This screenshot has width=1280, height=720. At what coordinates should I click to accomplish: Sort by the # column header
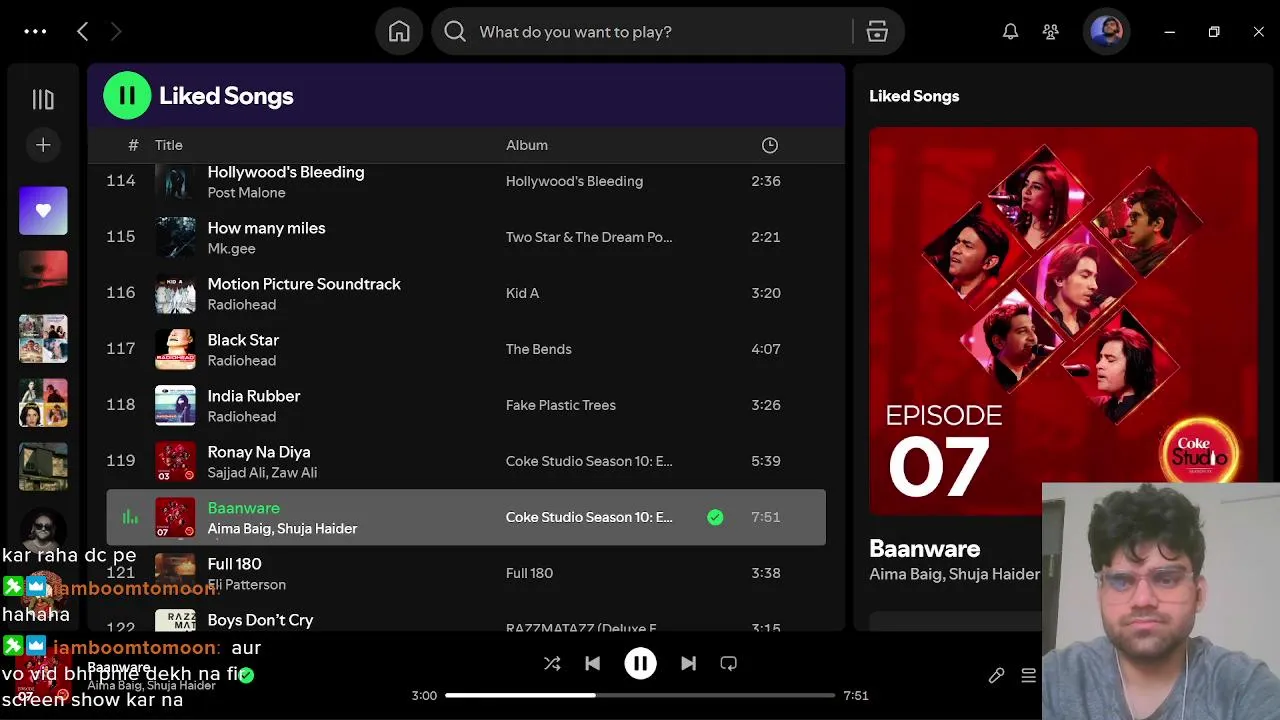pyautogui.click(x=133, y=145)
